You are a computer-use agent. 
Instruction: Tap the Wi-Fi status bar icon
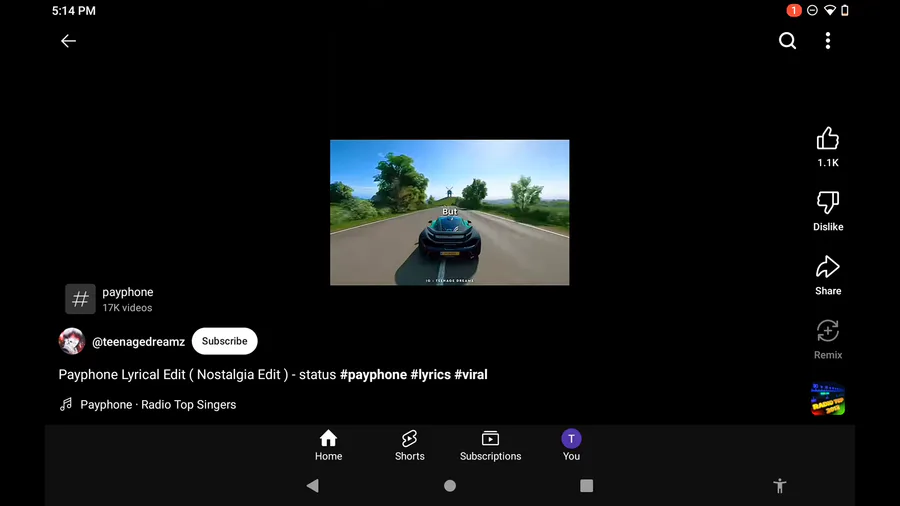pyautogui.click(x=829, y=10)
